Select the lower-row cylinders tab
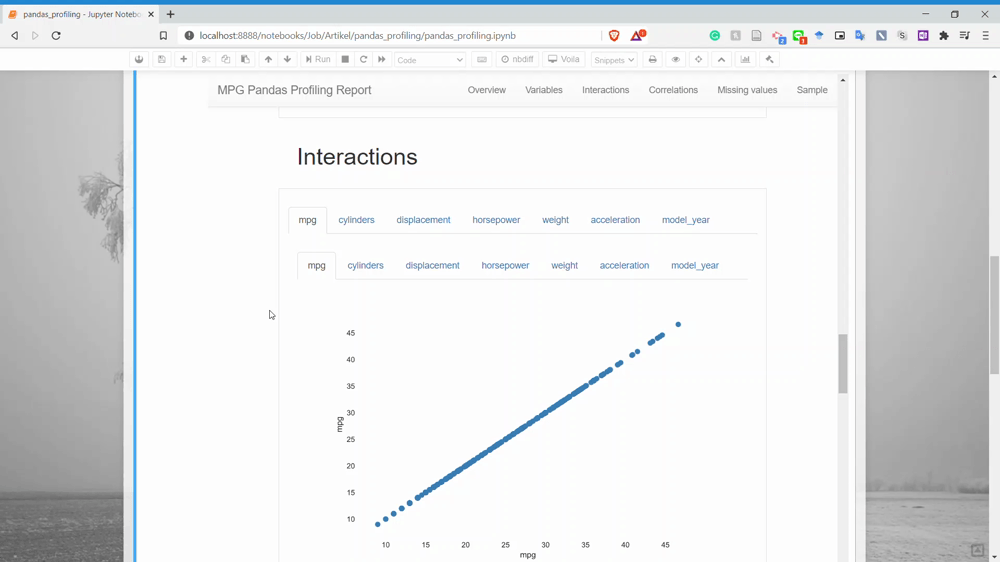The height and width of the screenshot is (562, 1000). [365, 265]
